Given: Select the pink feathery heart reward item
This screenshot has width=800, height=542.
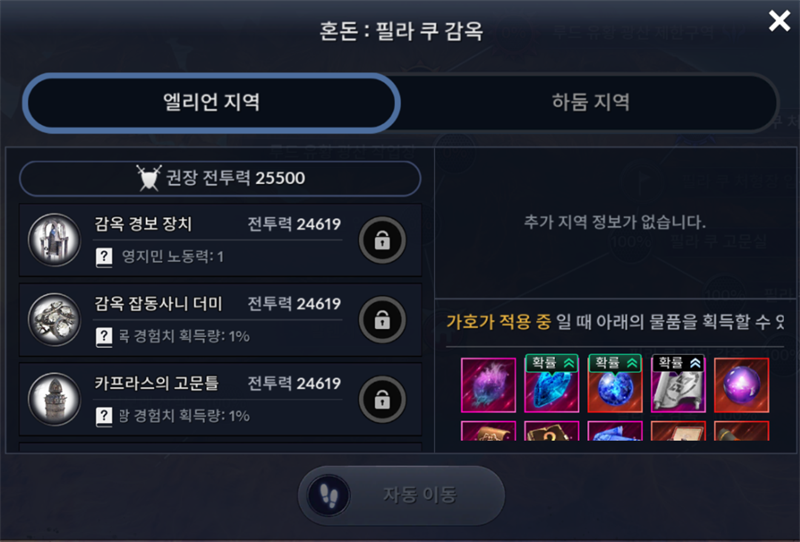Looking at the screenshot, I should coord(488,385).
